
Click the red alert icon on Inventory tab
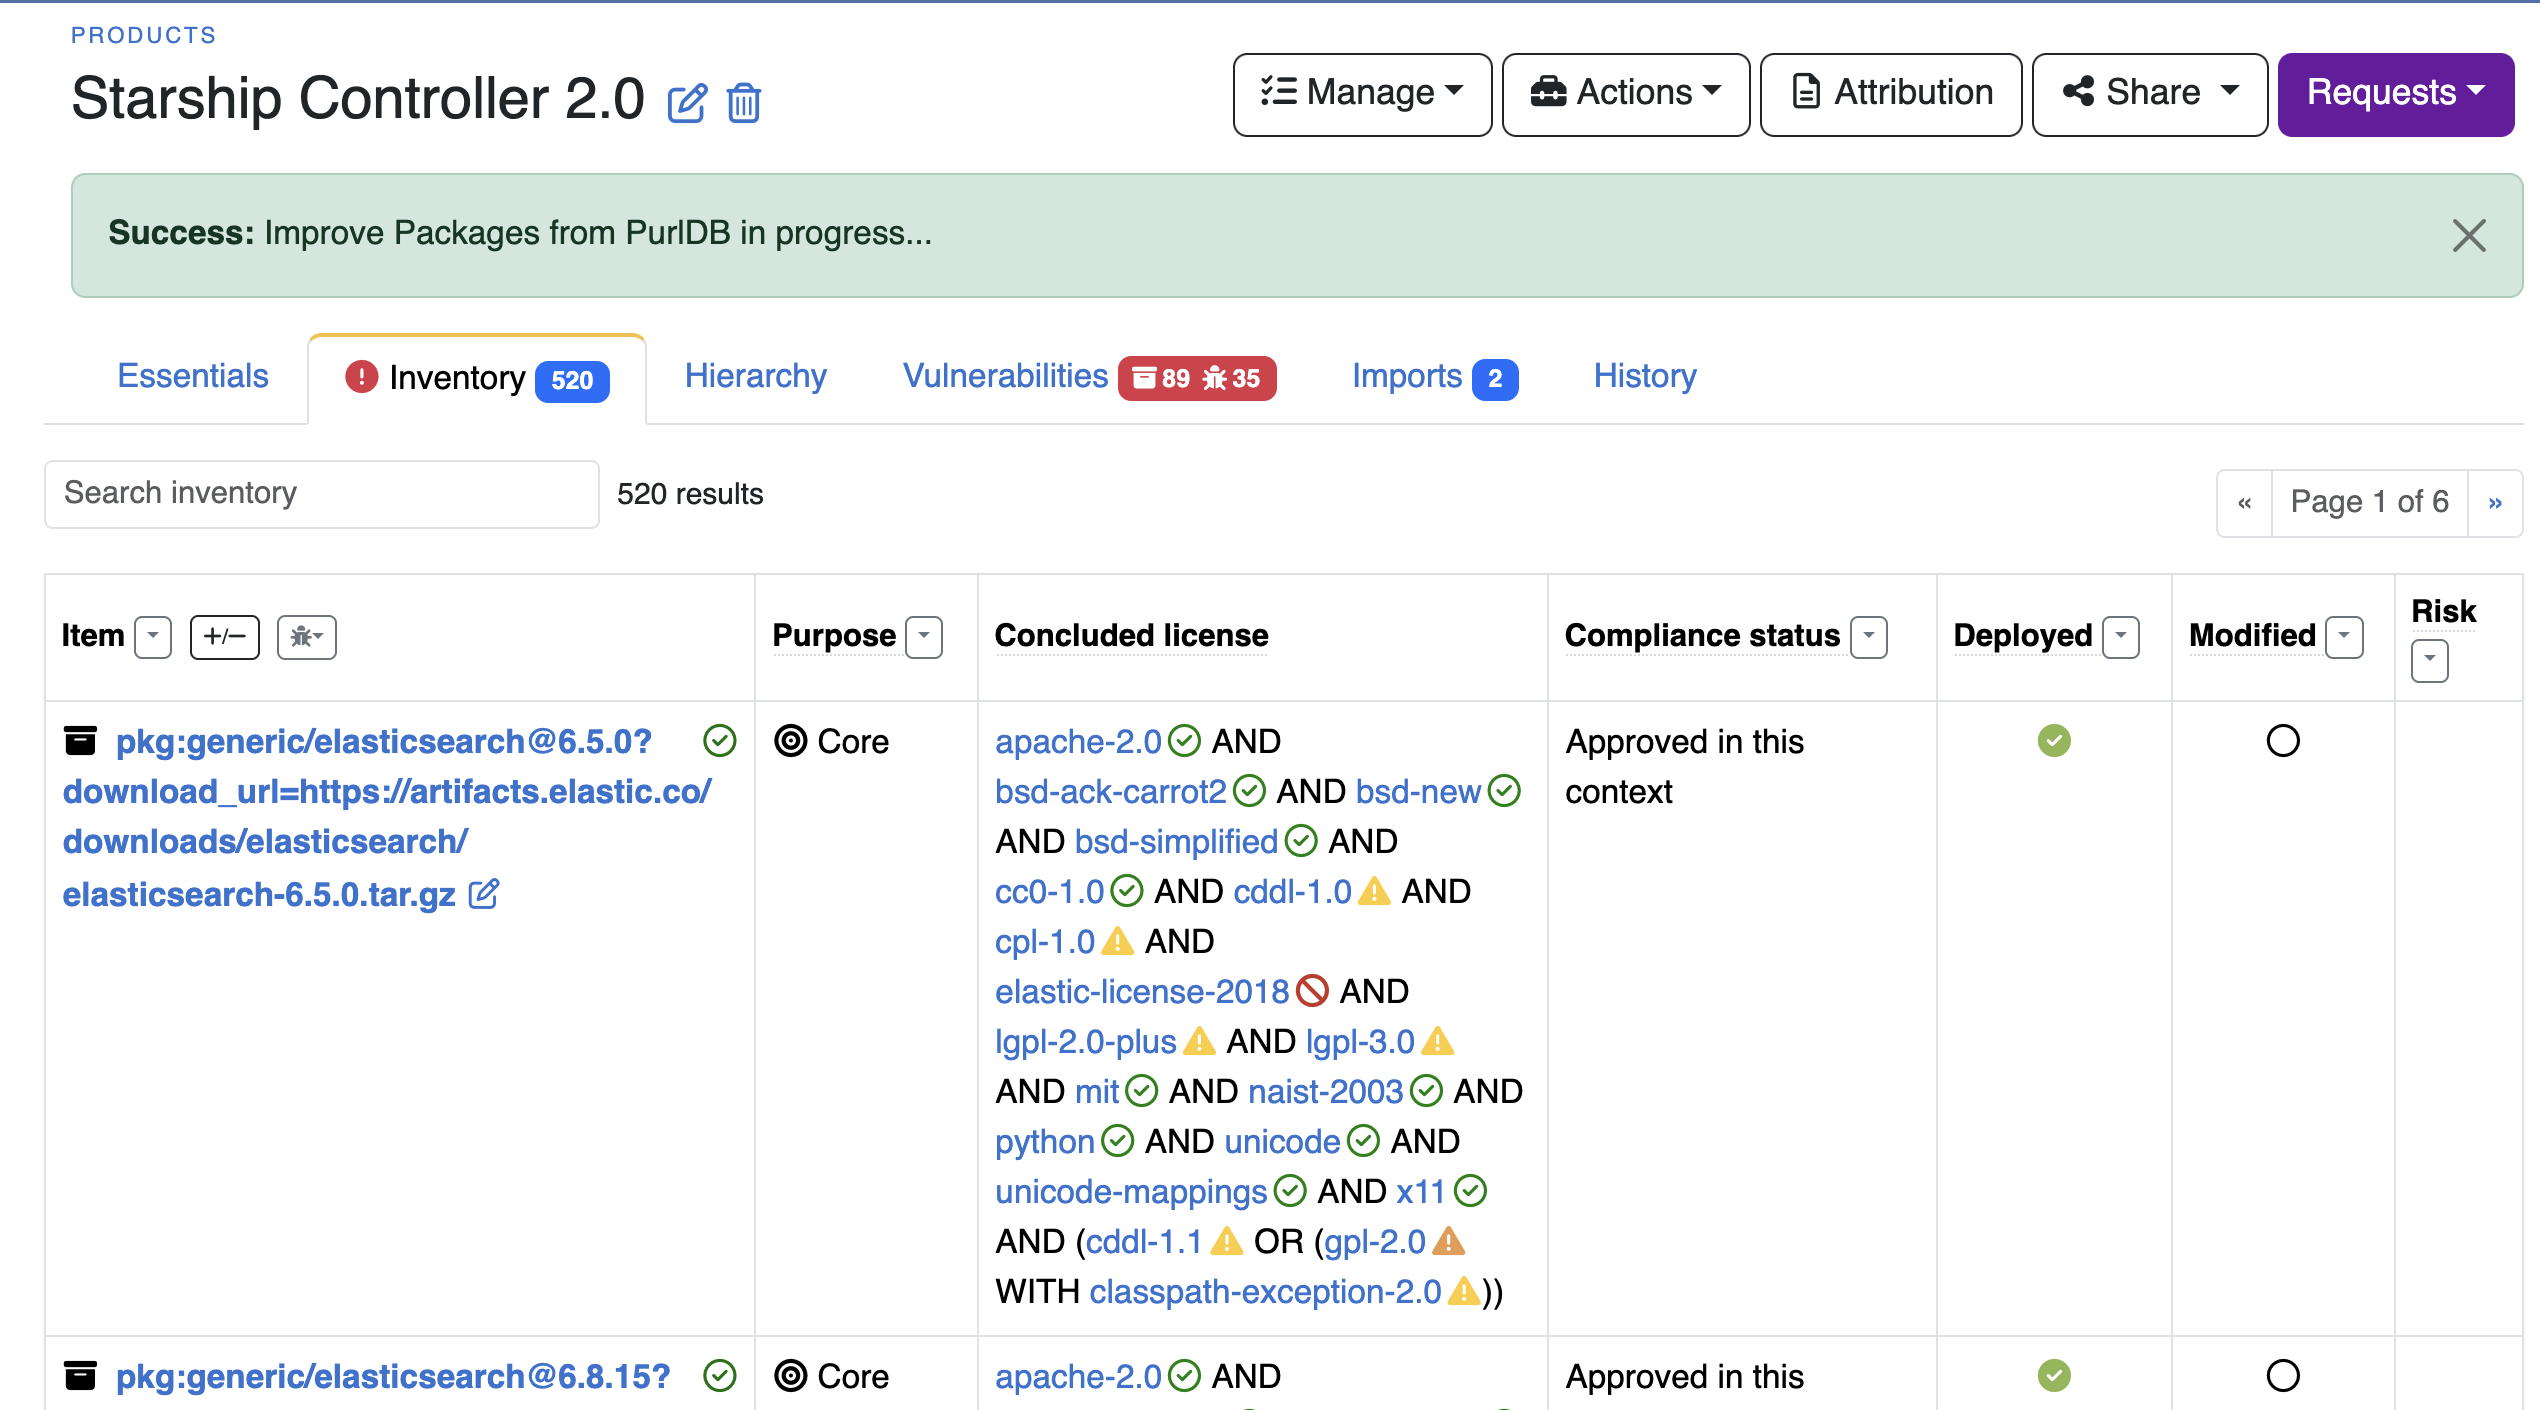[361, 377]
